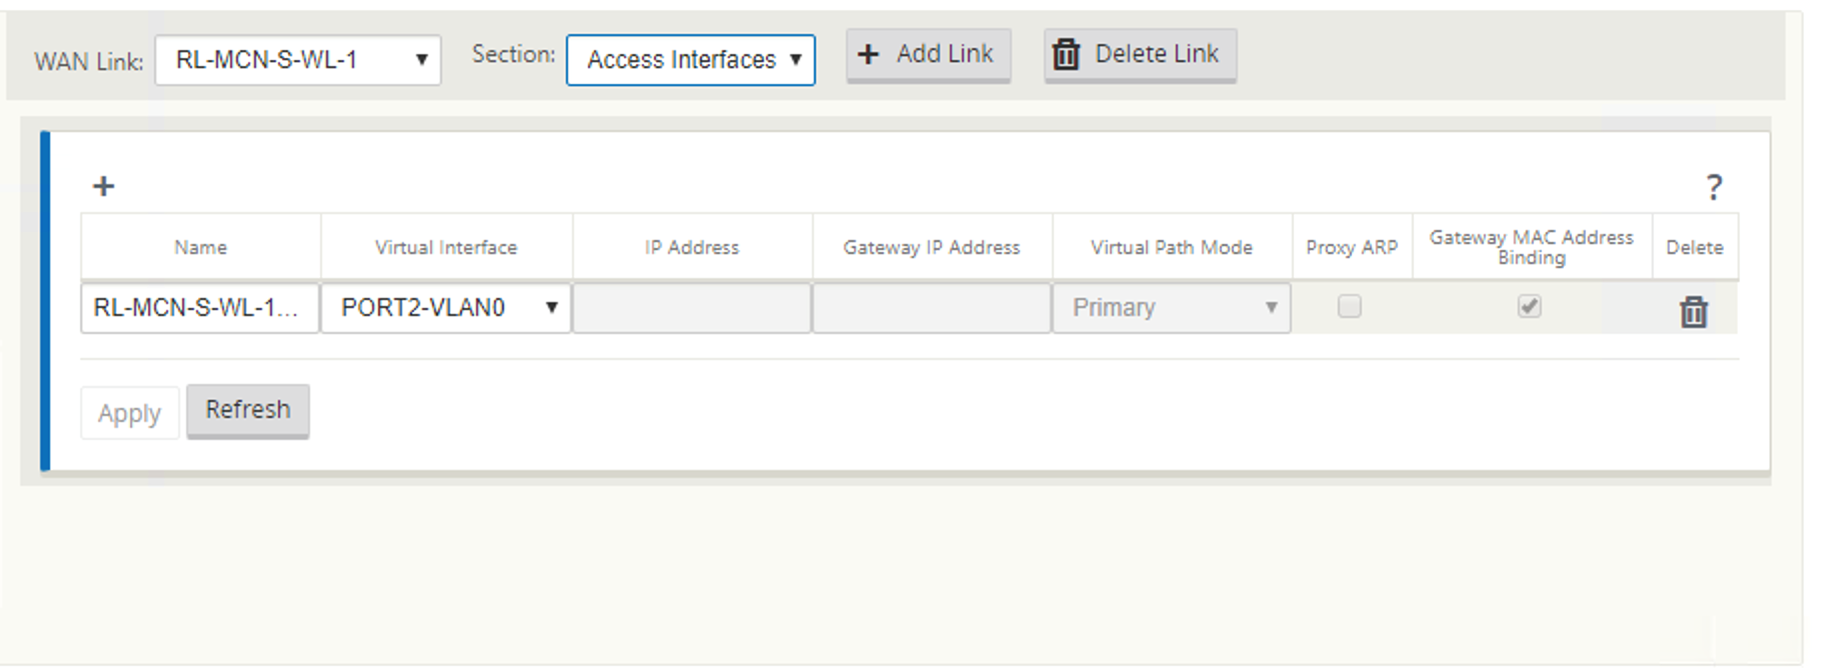Click the plus icon to add an interface row

click(x=103, y=186)
